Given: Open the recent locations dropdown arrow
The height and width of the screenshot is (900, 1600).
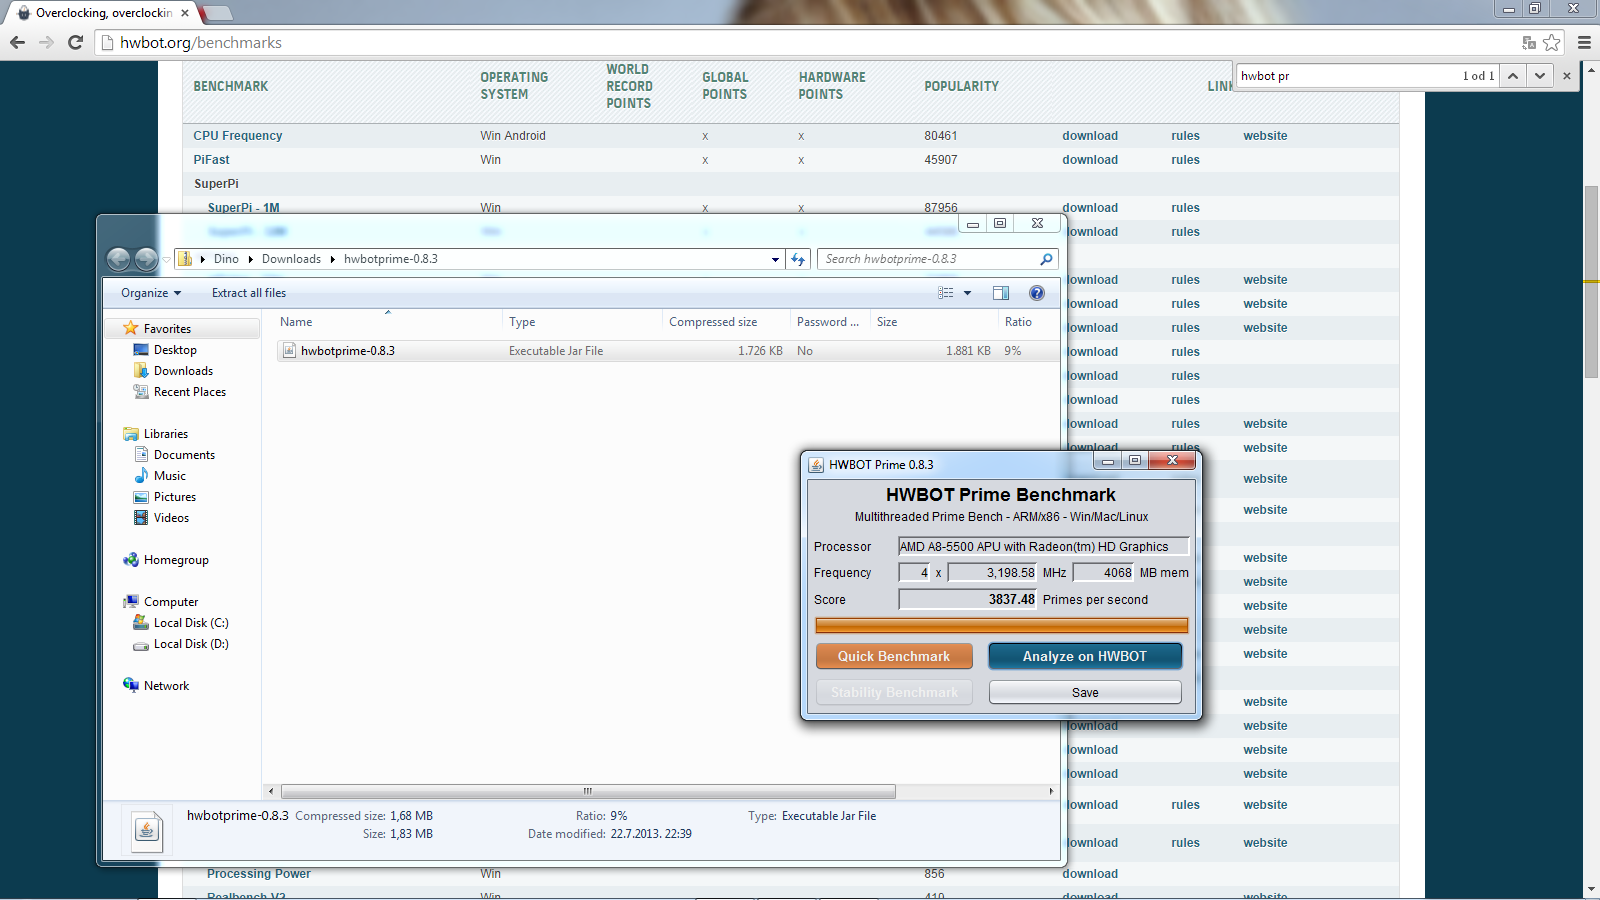Looking at the screenshot, I should point(166,259).
